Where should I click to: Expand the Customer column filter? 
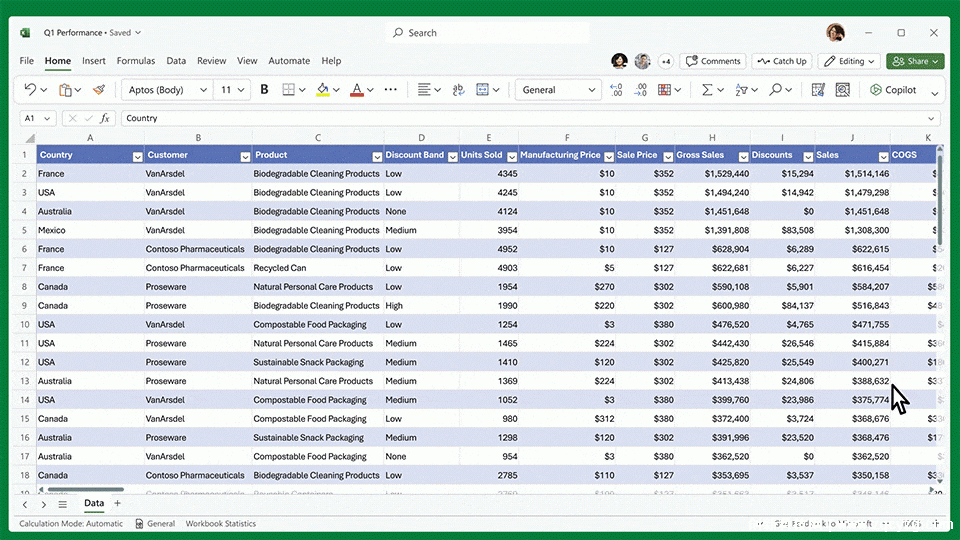245,157
